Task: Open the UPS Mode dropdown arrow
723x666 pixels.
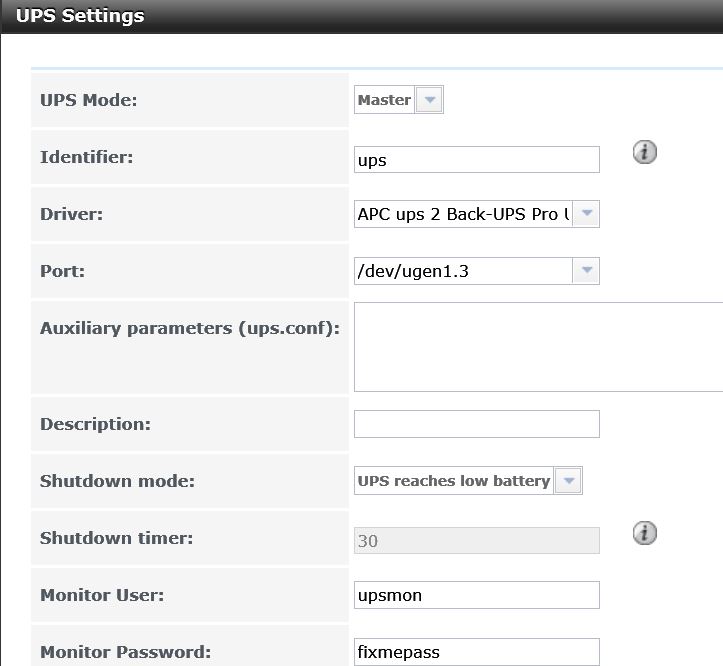Action: click(429, 100)
